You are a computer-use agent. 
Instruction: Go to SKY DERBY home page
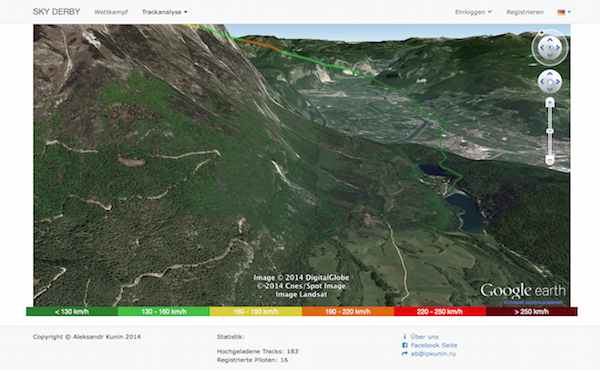coord(57,12)
